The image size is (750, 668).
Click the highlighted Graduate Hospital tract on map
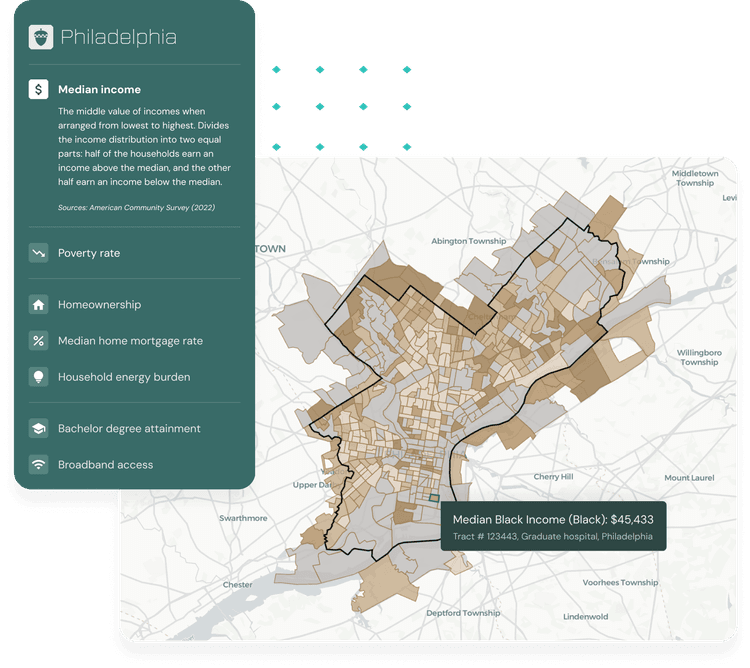pyautogui.click(x=434, y=497)
